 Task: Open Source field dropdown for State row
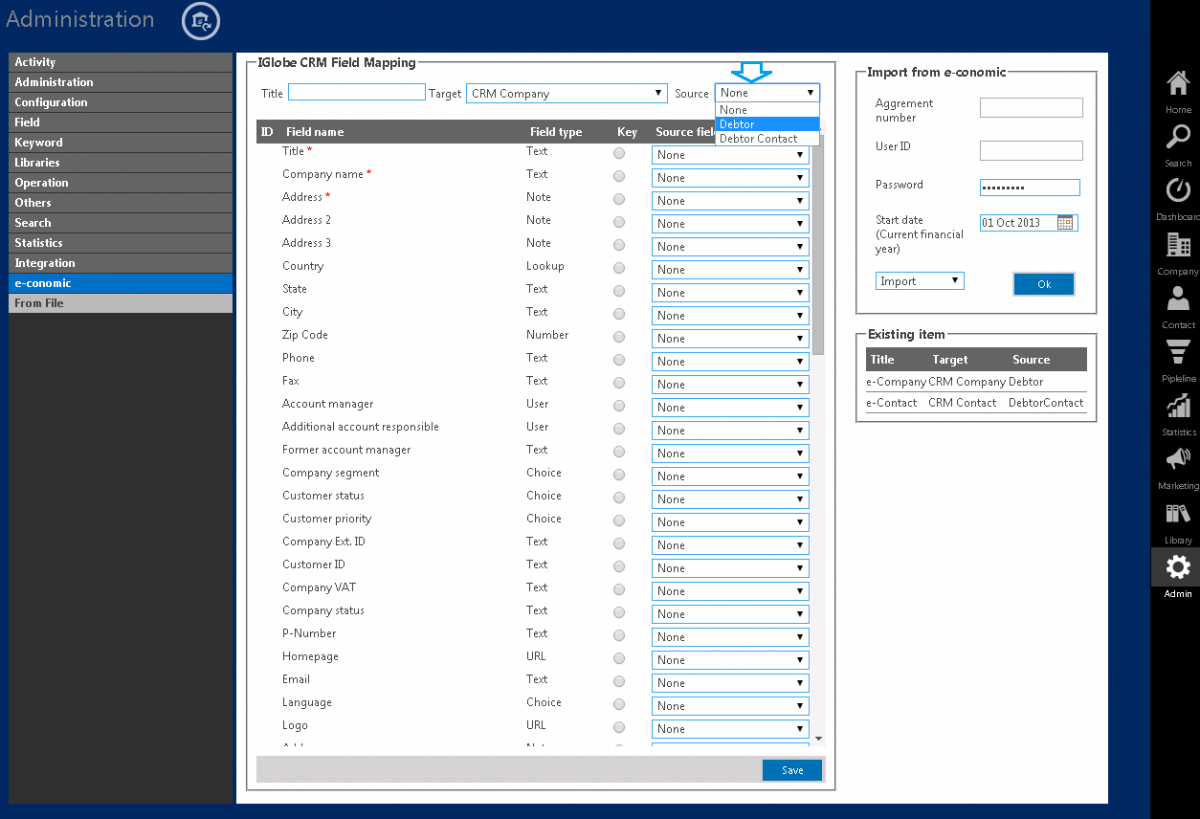(x=730, y=292)
